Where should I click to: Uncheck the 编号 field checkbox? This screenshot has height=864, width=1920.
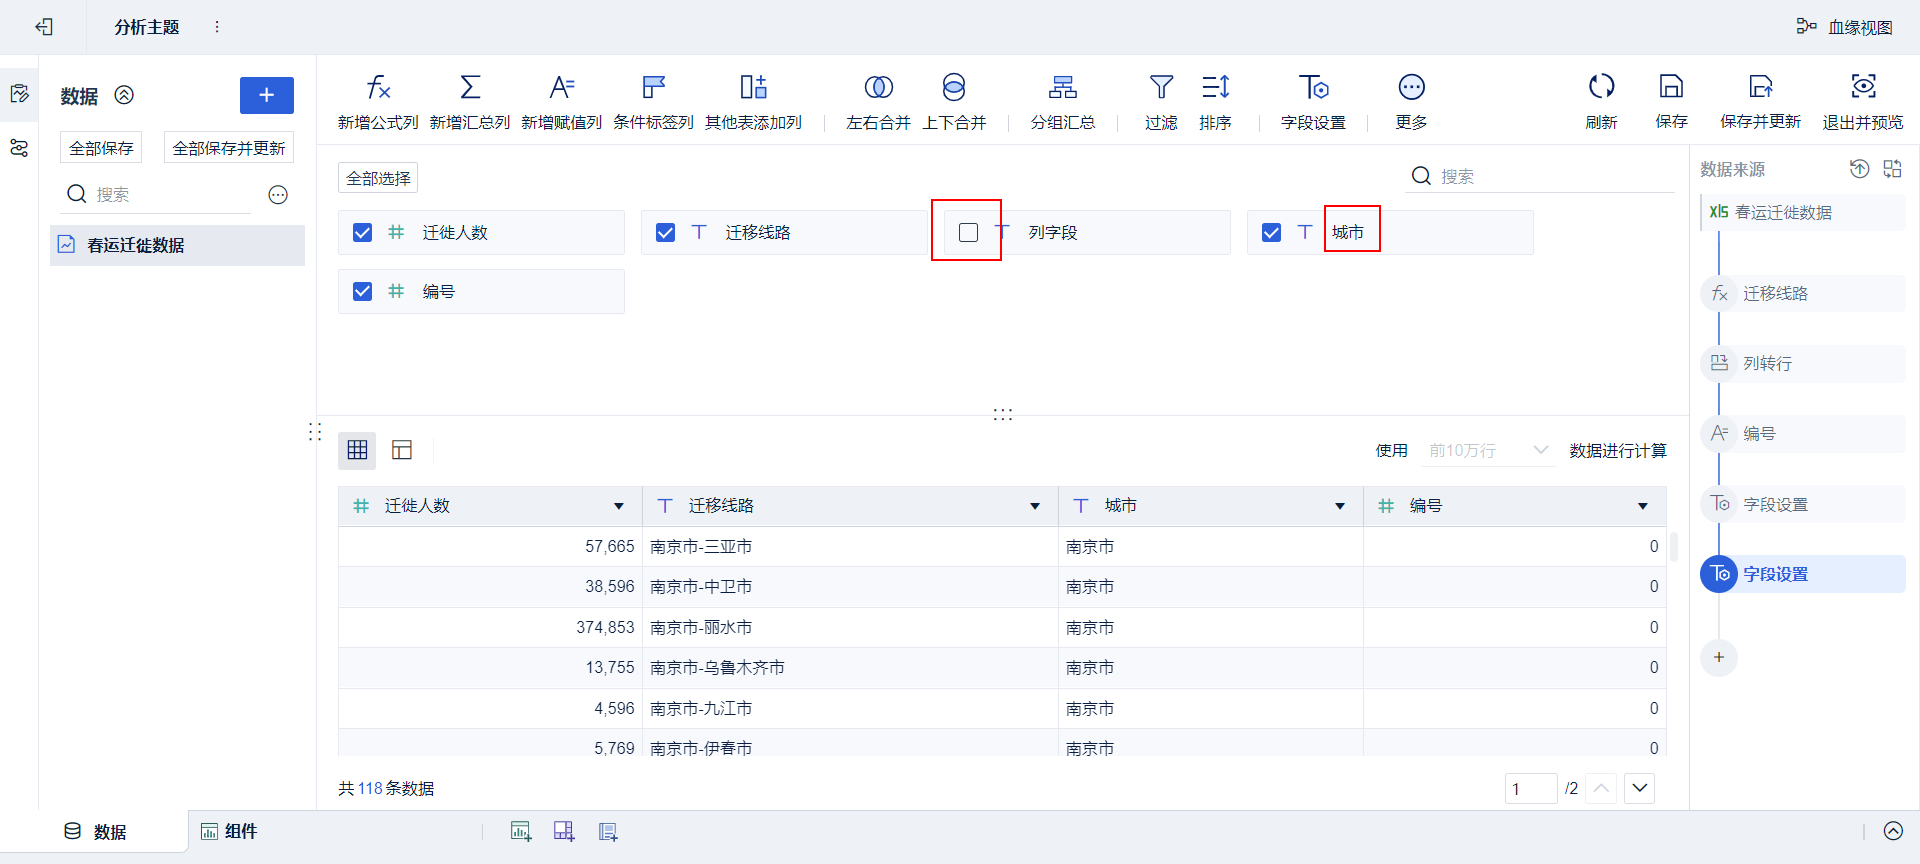(x=362, y=291)
